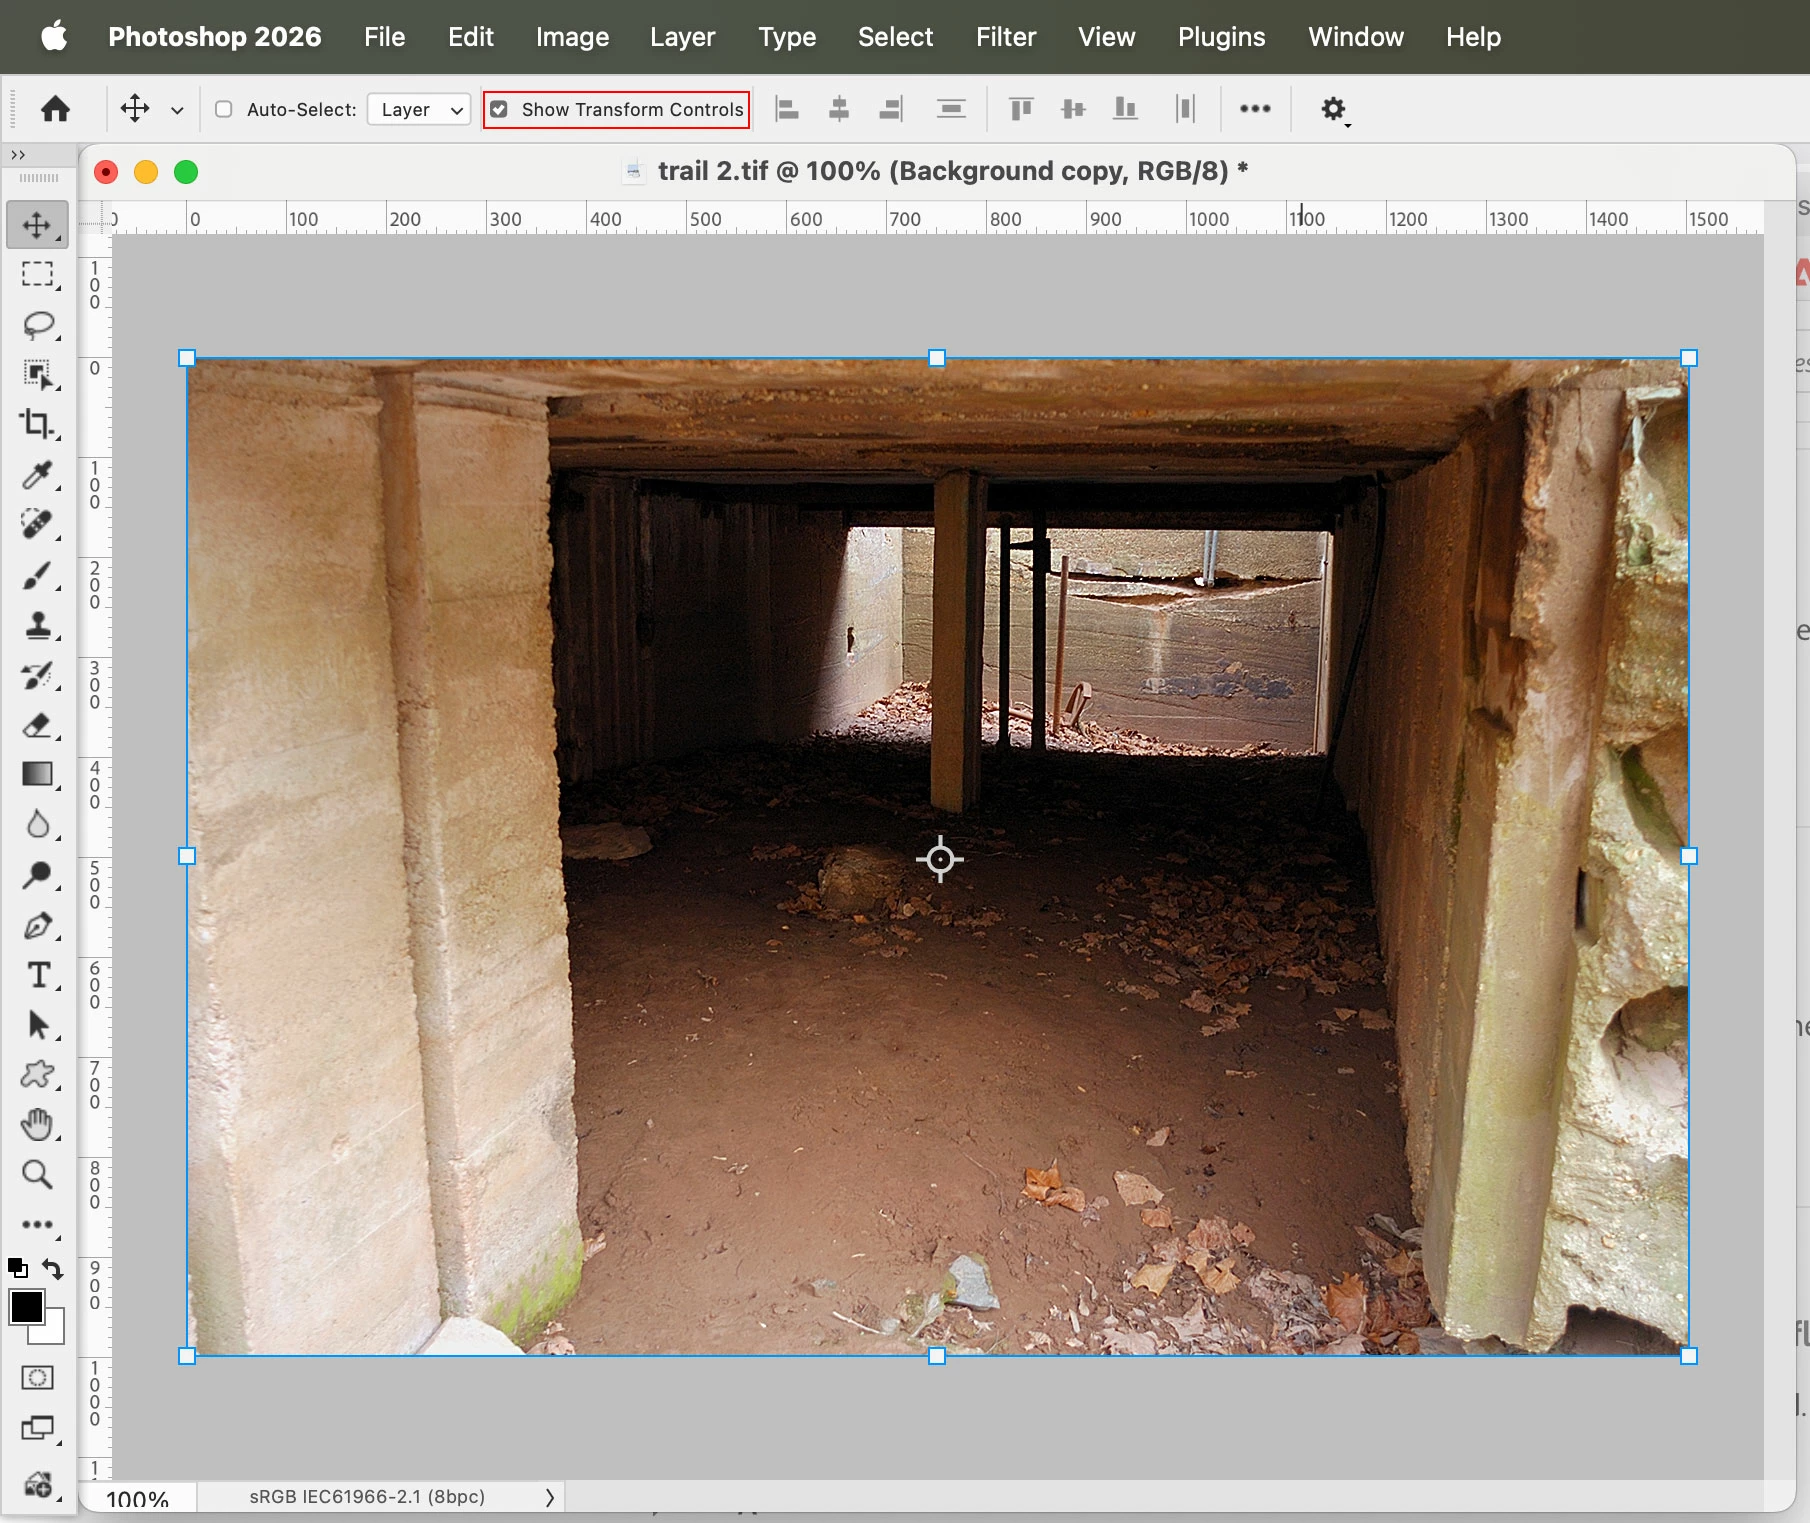
Task: Pick the Clone Stamp tool
Action: click(x=38, y=625)
